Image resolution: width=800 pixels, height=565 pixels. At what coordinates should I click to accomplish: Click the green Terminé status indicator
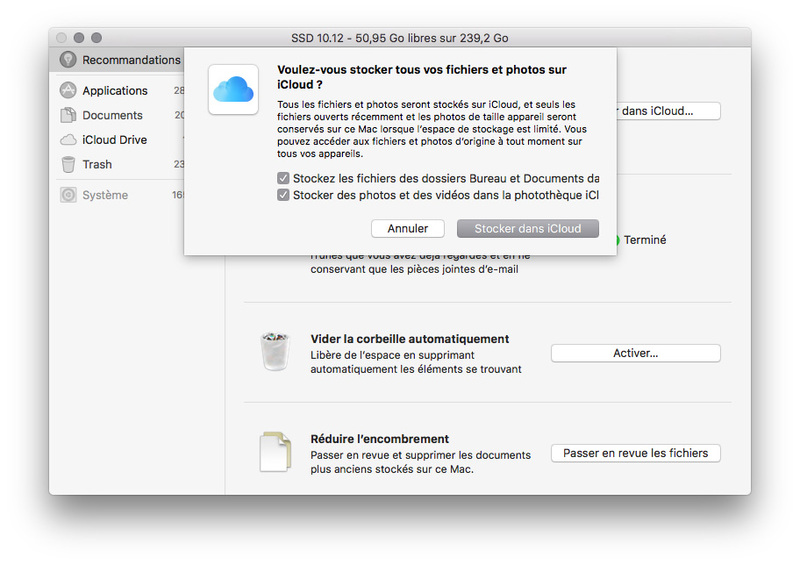(618, 240)
